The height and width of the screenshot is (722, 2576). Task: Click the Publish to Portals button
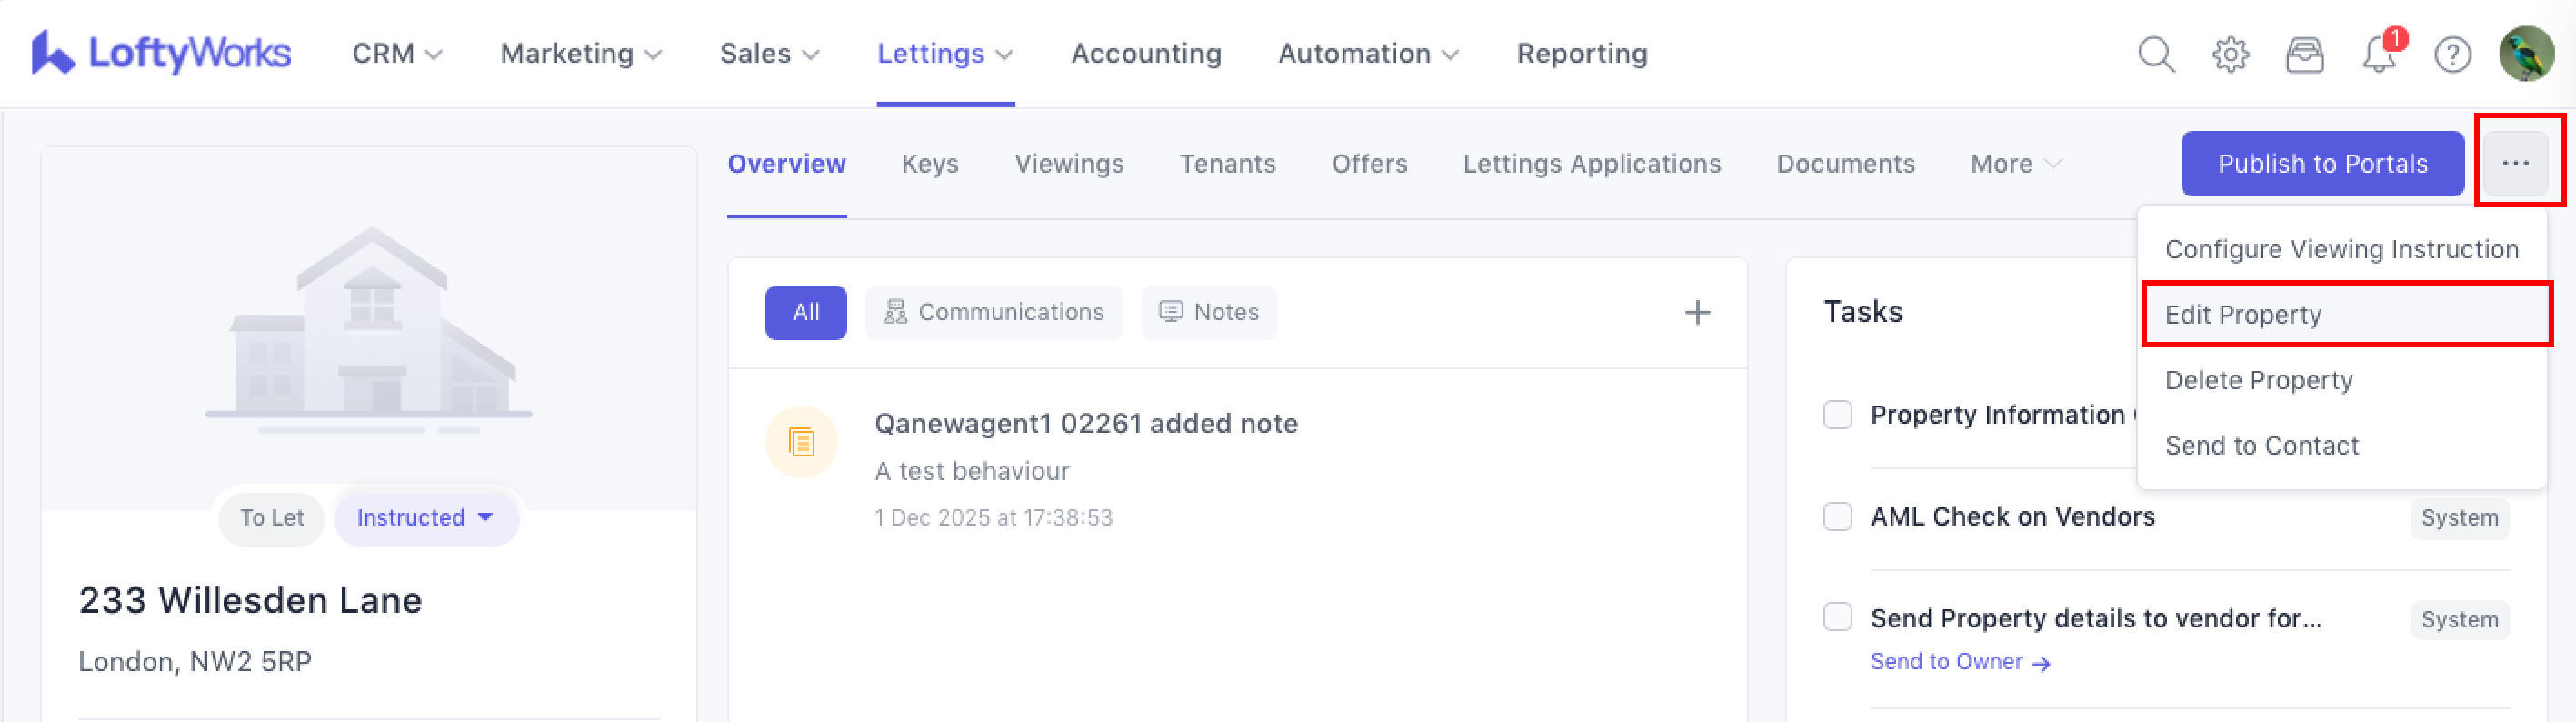coord(2321,164)
